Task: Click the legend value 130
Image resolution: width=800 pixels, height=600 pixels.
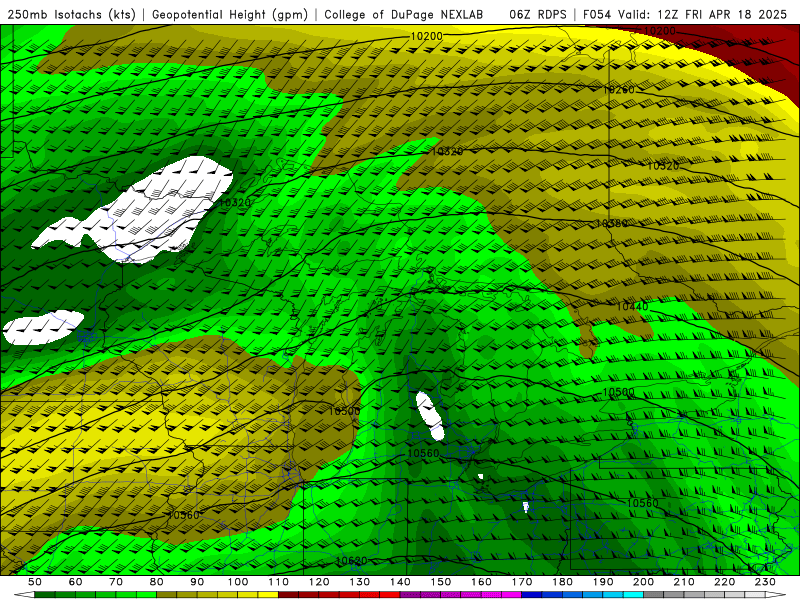Action: (x=360, y=582)
